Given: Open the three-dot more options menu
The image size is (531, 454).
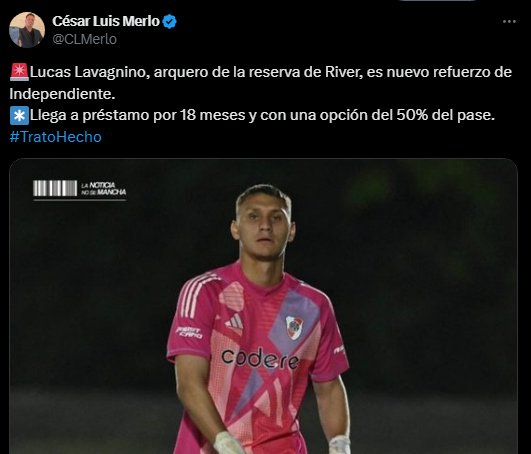Looking at the screenshot, I should coord(509,22).
